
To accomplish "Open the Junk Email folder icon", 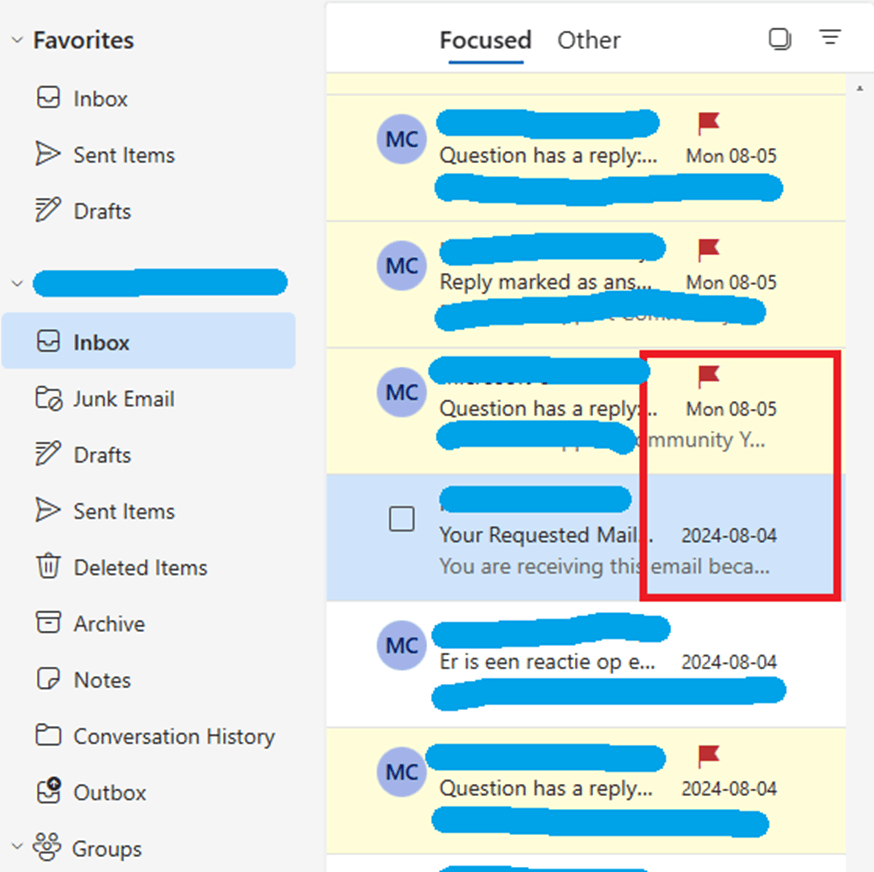I will pyautogui.click(x=48, y=399).
